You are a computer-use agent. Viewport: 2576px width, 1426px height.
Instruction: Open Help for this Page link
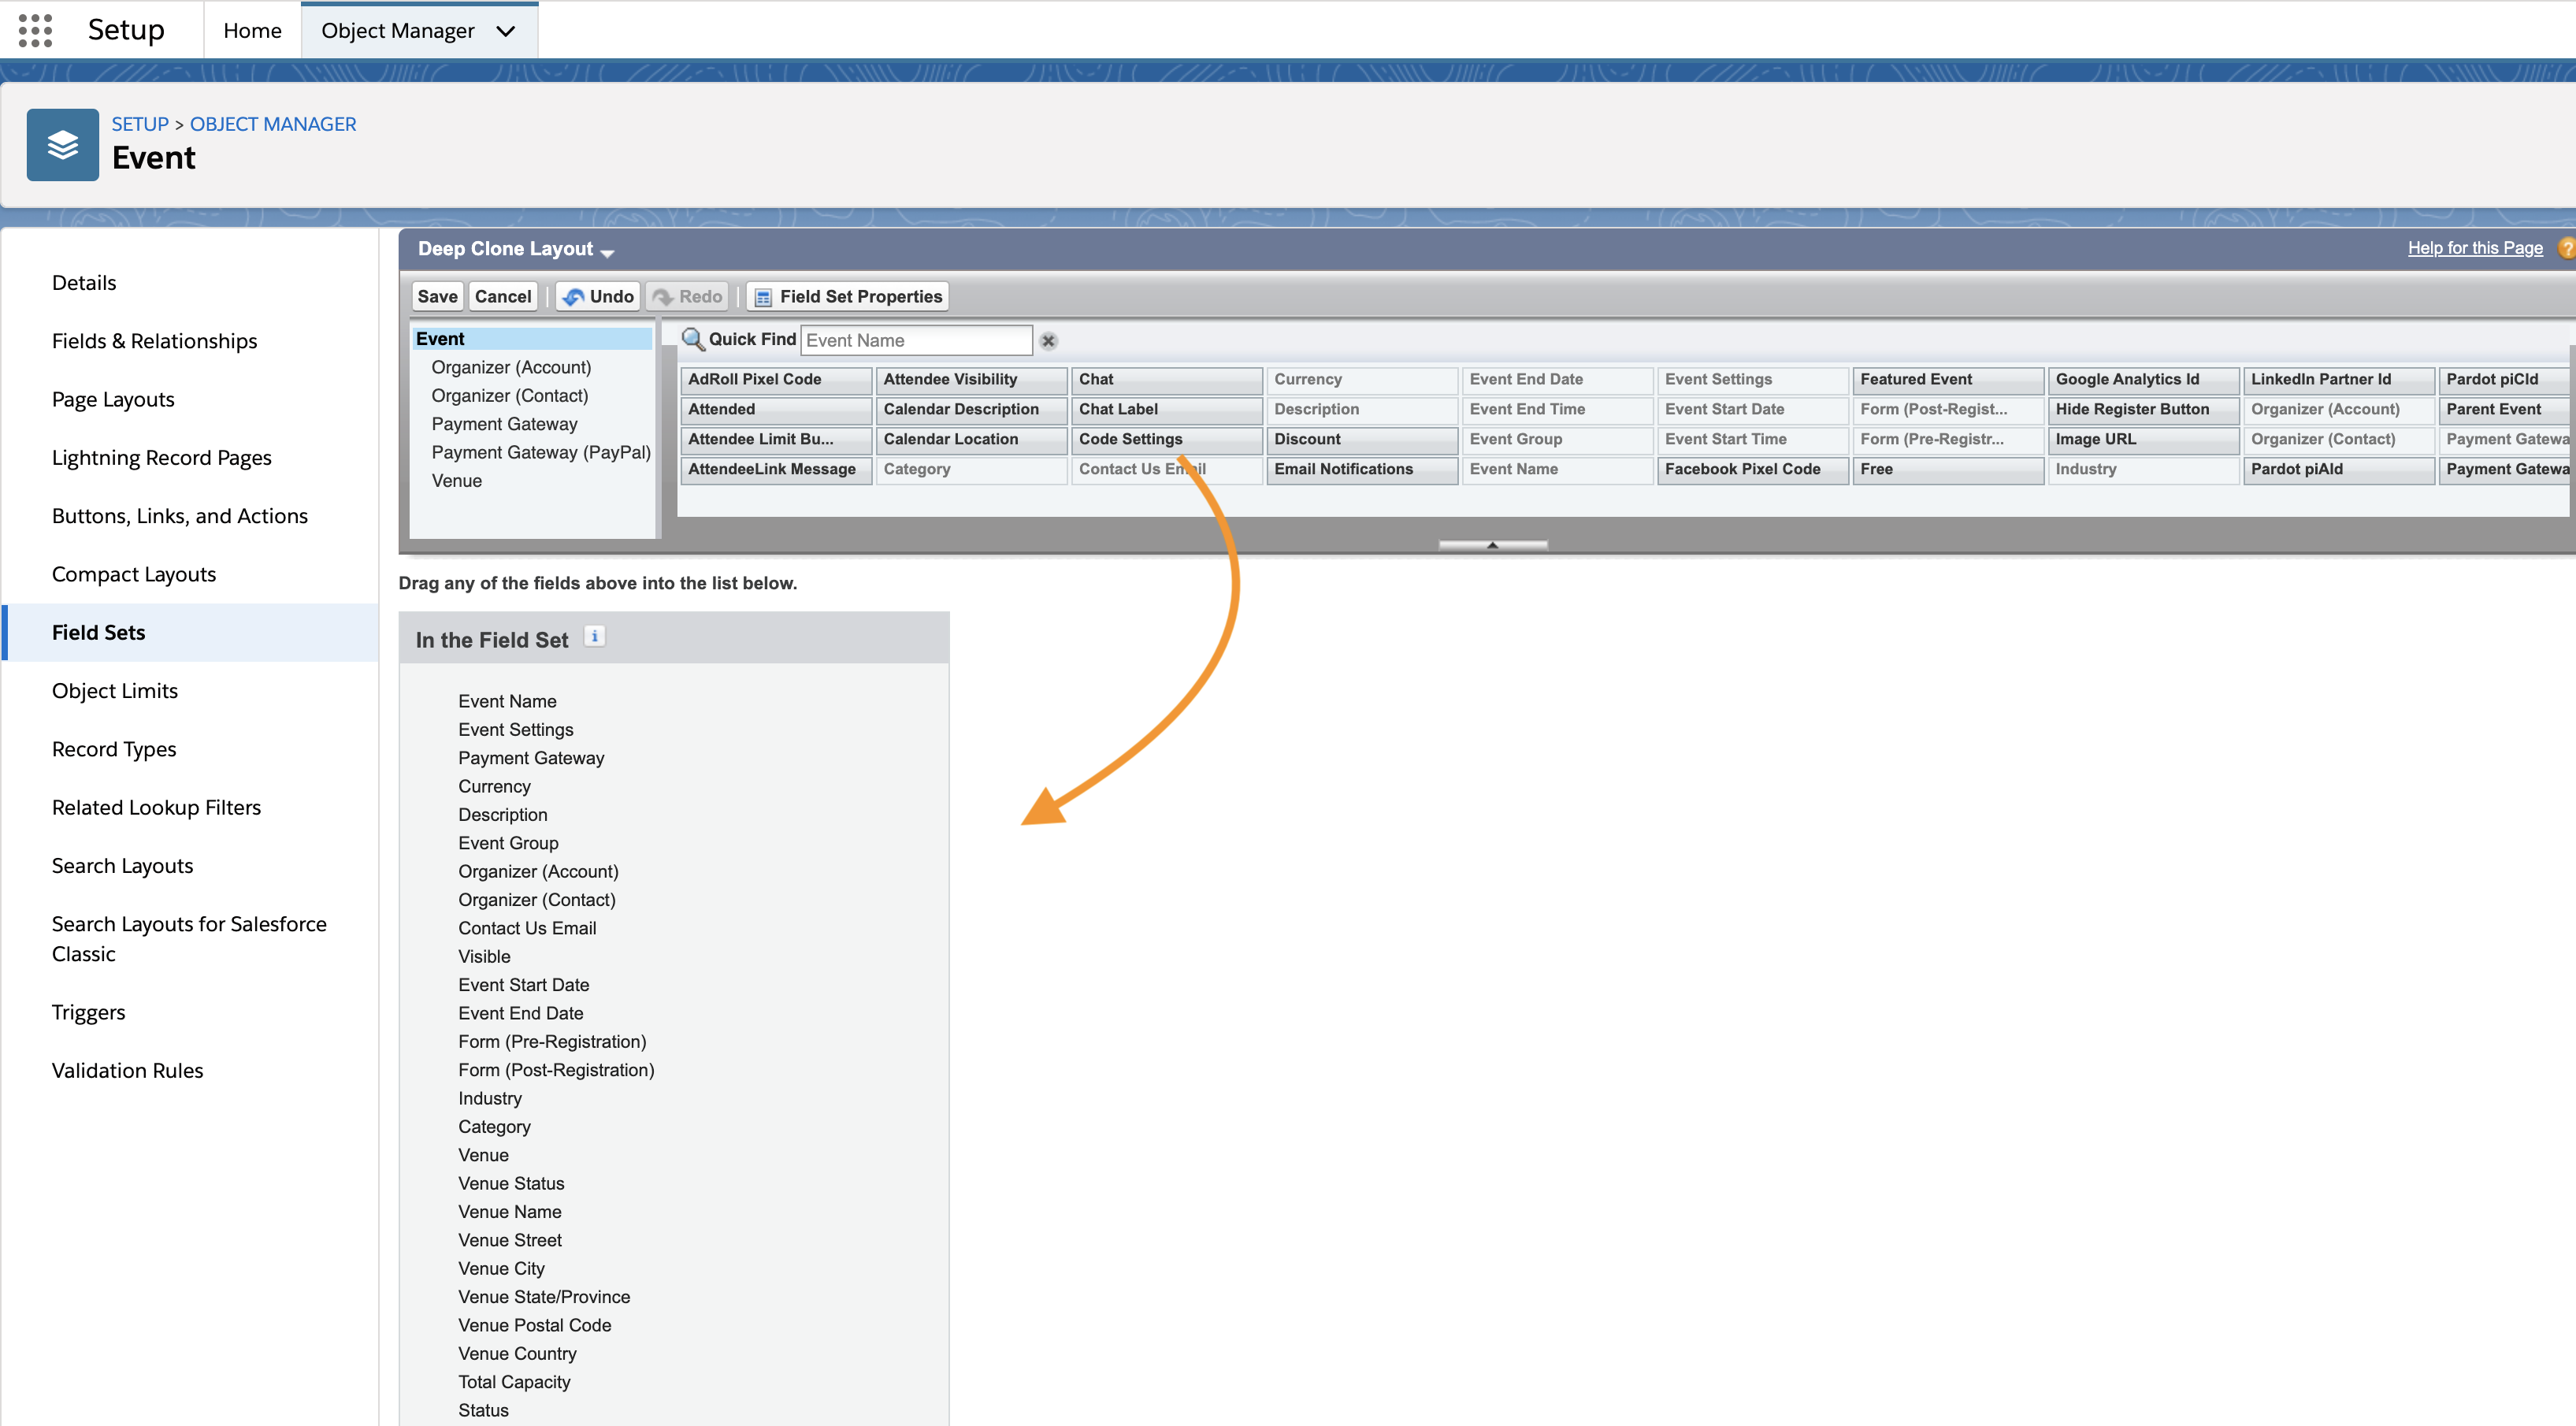click(2474, 248)
